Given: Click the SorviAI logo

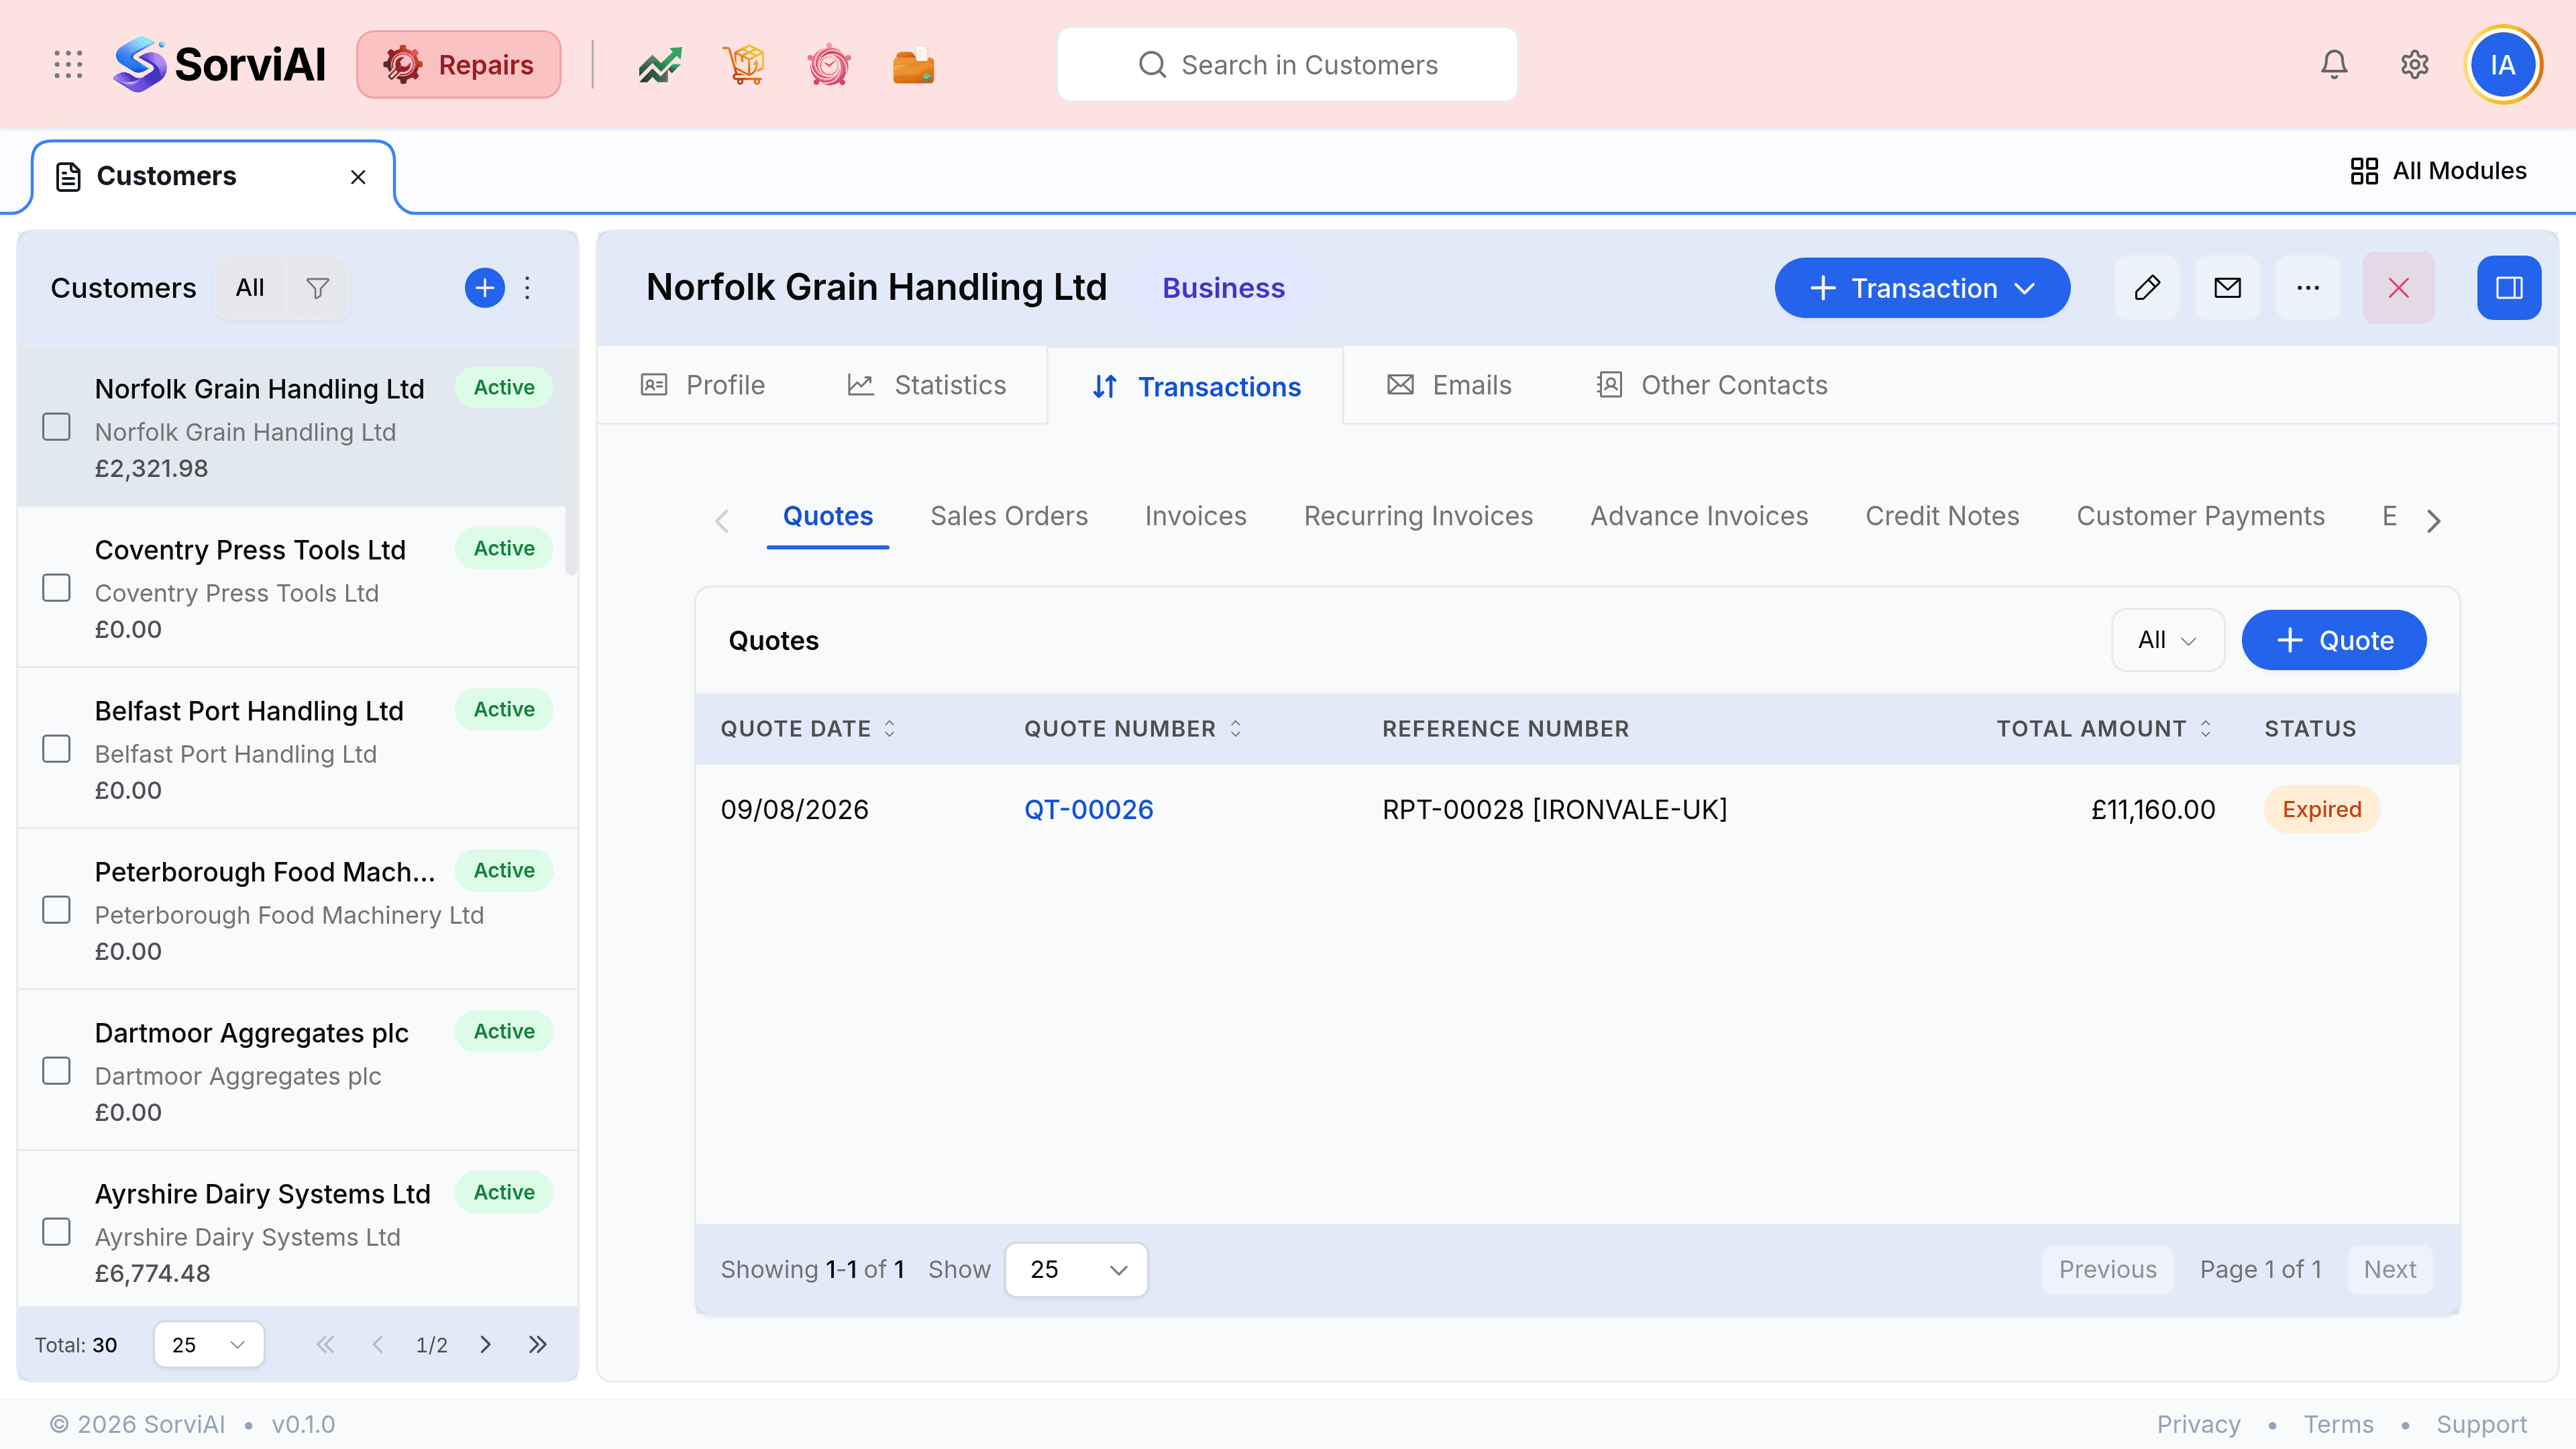Looking at the screenshot, I should click(220, 65).
